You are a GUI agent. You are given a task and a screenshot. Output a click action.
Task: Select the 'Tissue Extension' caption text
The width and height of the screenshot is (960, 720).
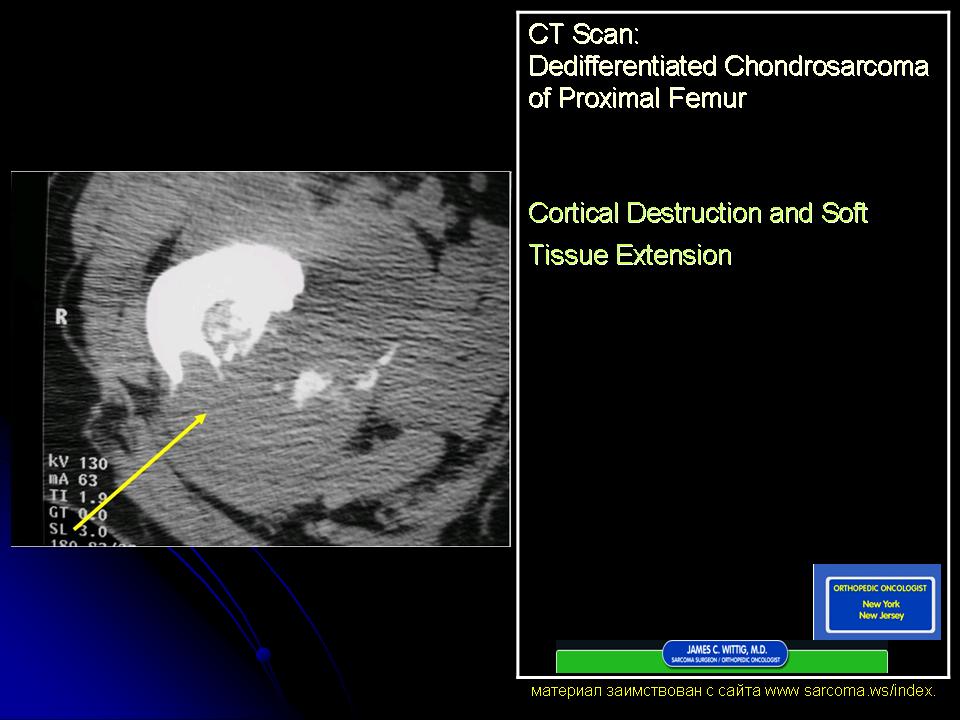pos(630,256)
